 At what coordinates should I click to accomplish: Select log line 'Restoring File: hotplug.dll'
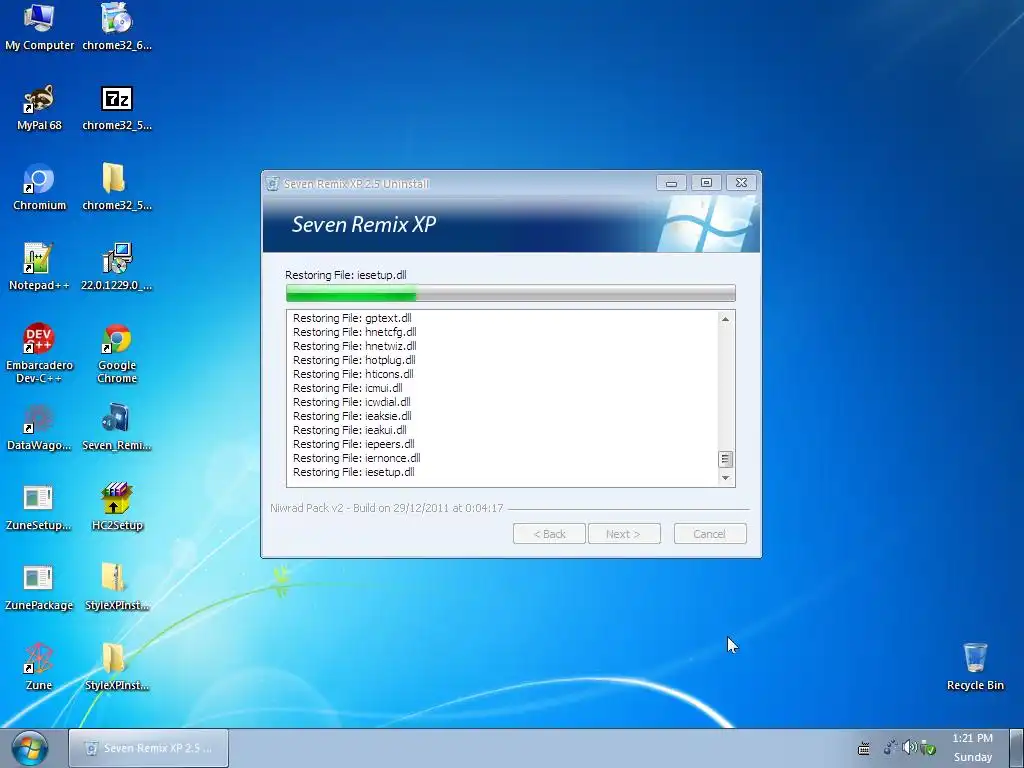[354, 360]
